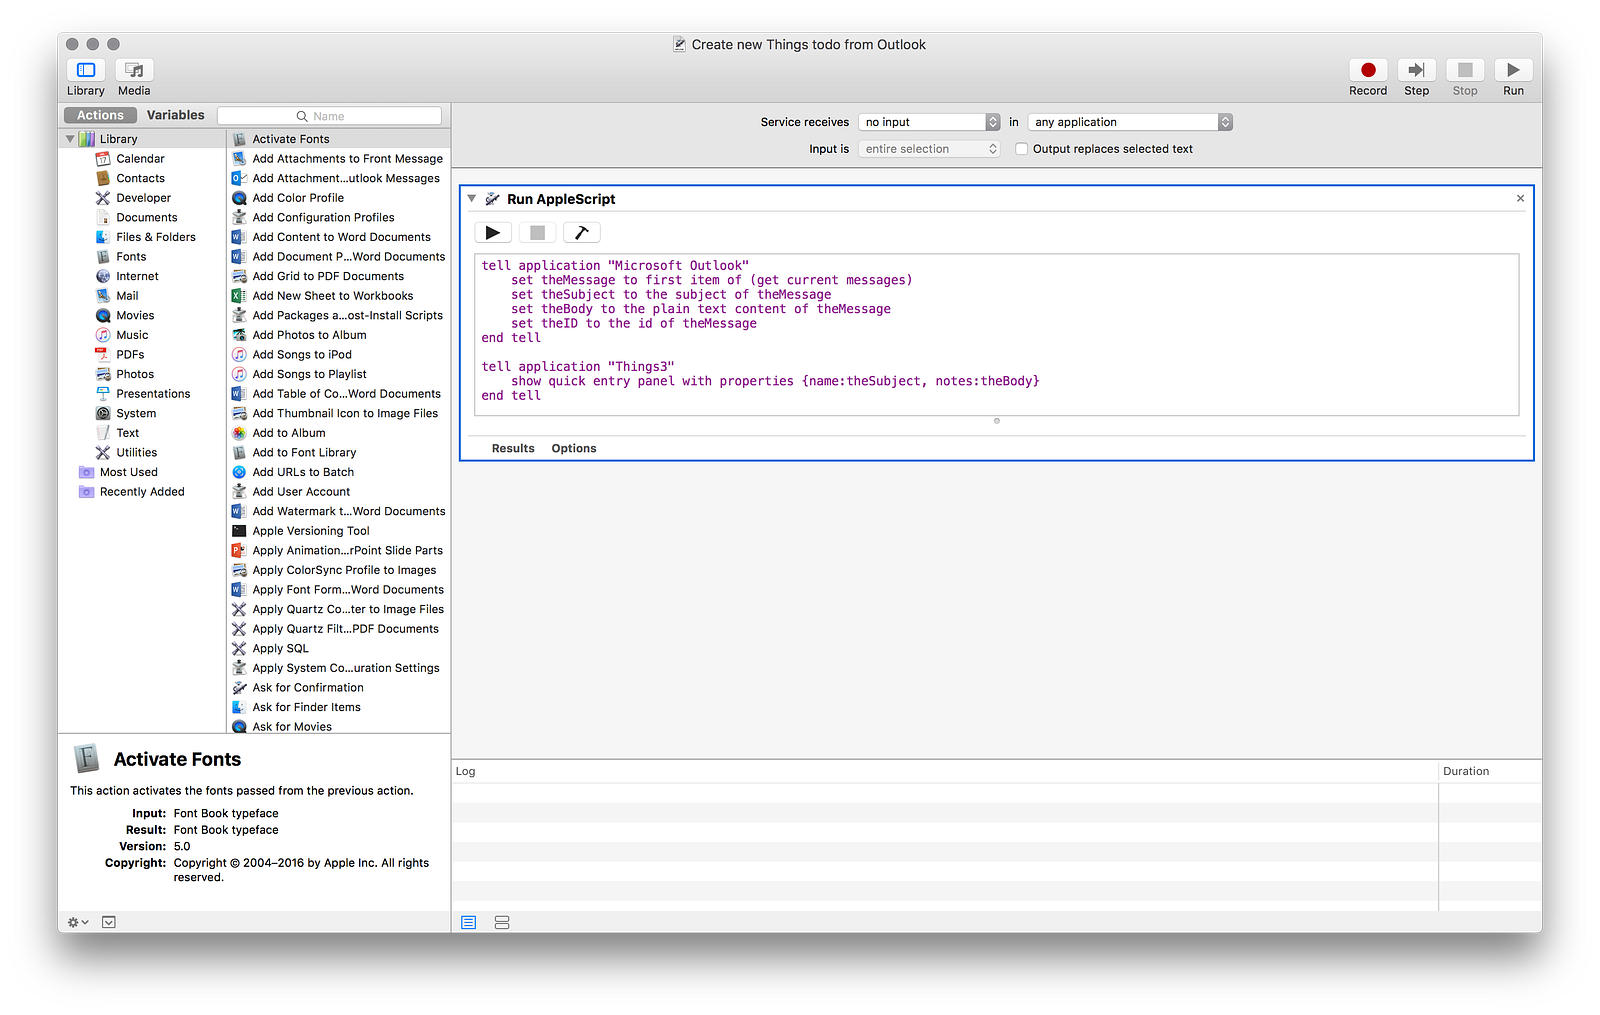
Task: Toggle the Library panel button
Action: tap(86, 70)
